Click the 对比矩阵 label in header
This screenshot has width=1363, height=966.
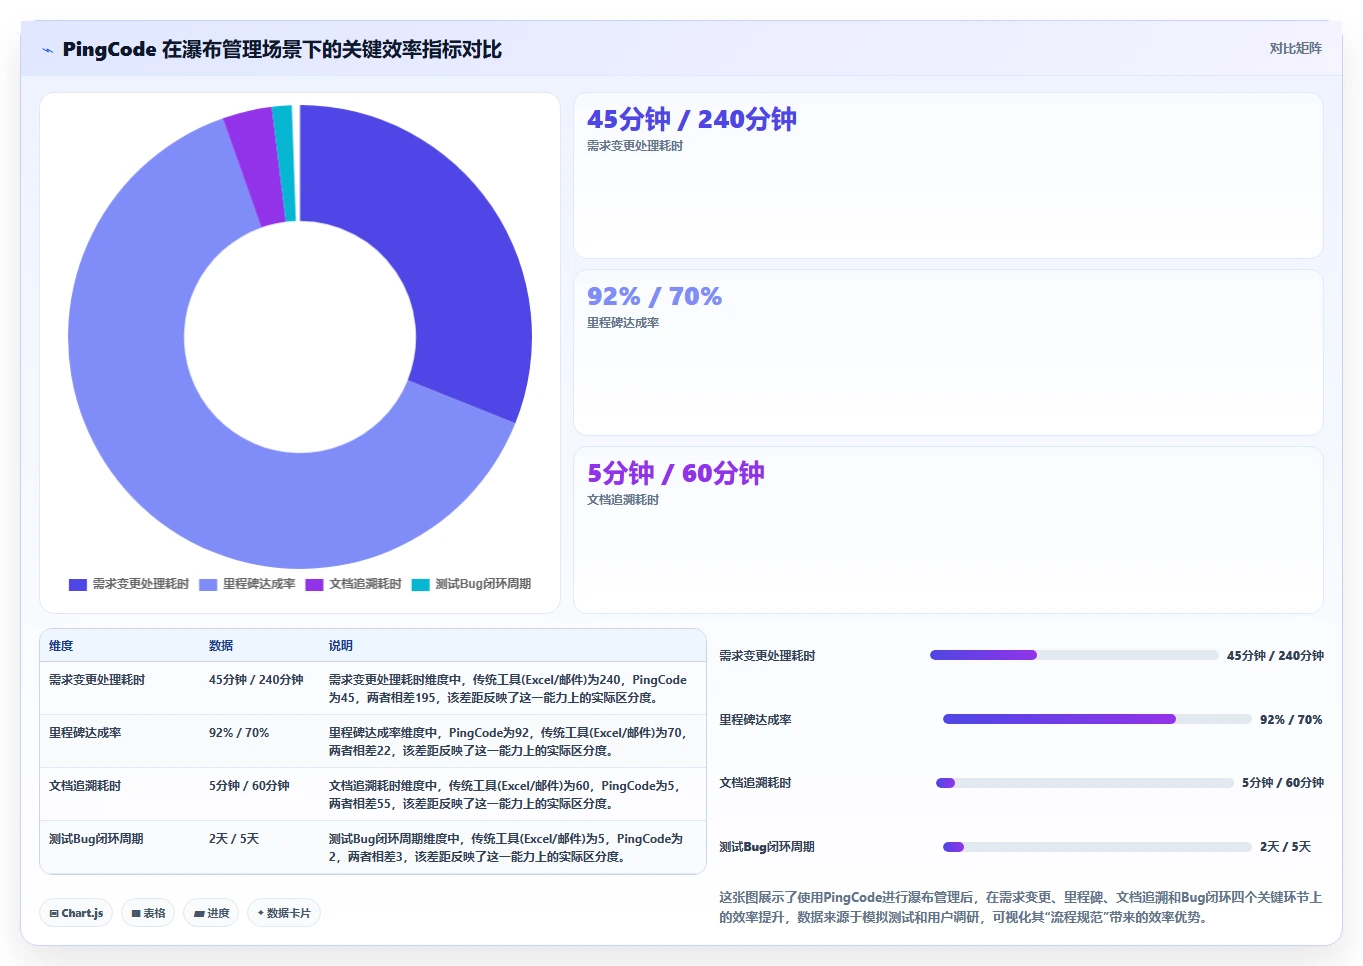1295,48
